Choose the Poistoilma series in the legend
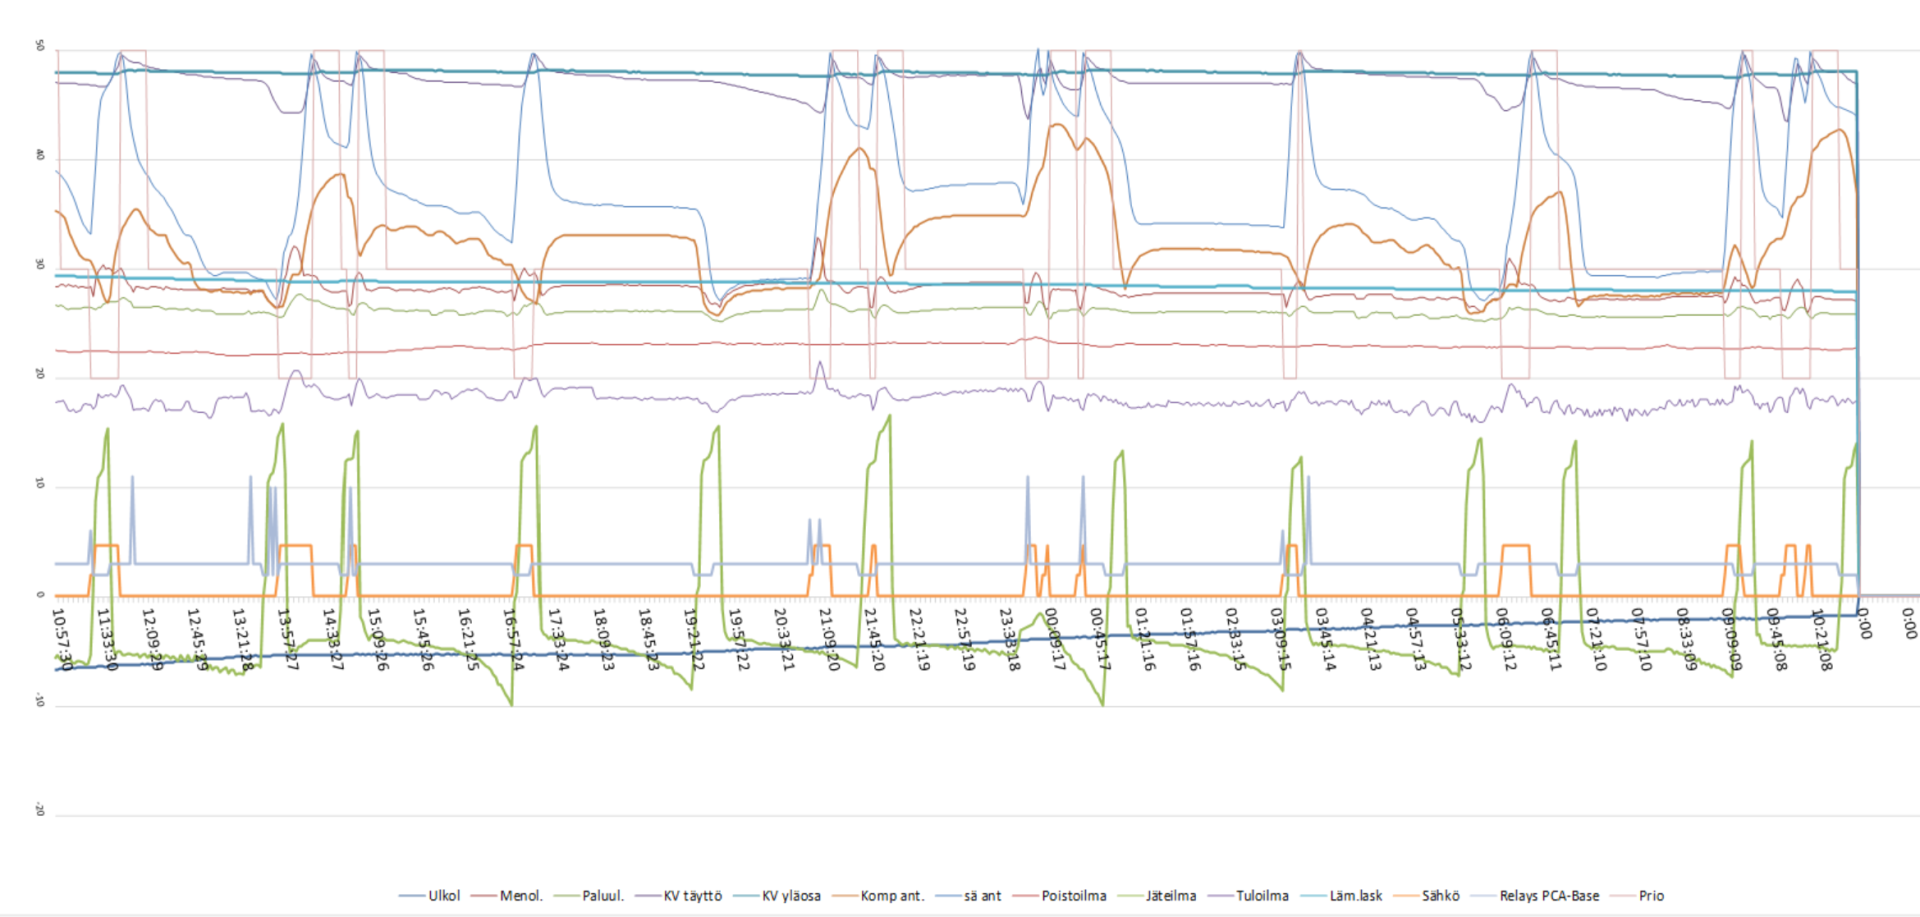This screenshot has height=917, width=1920. coord(1073,896)
